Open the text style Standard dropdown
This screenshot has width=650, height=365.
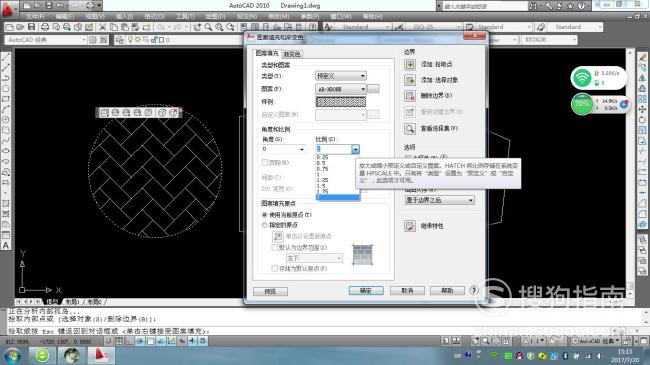363,27
